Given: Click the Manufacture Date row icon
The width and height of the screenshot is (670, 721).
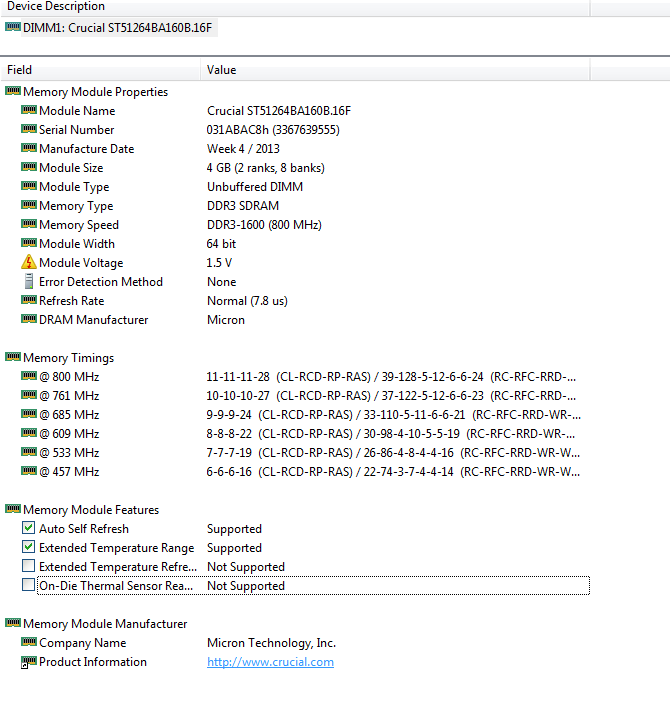Looking at the screenshot, I should coord(29,148).
